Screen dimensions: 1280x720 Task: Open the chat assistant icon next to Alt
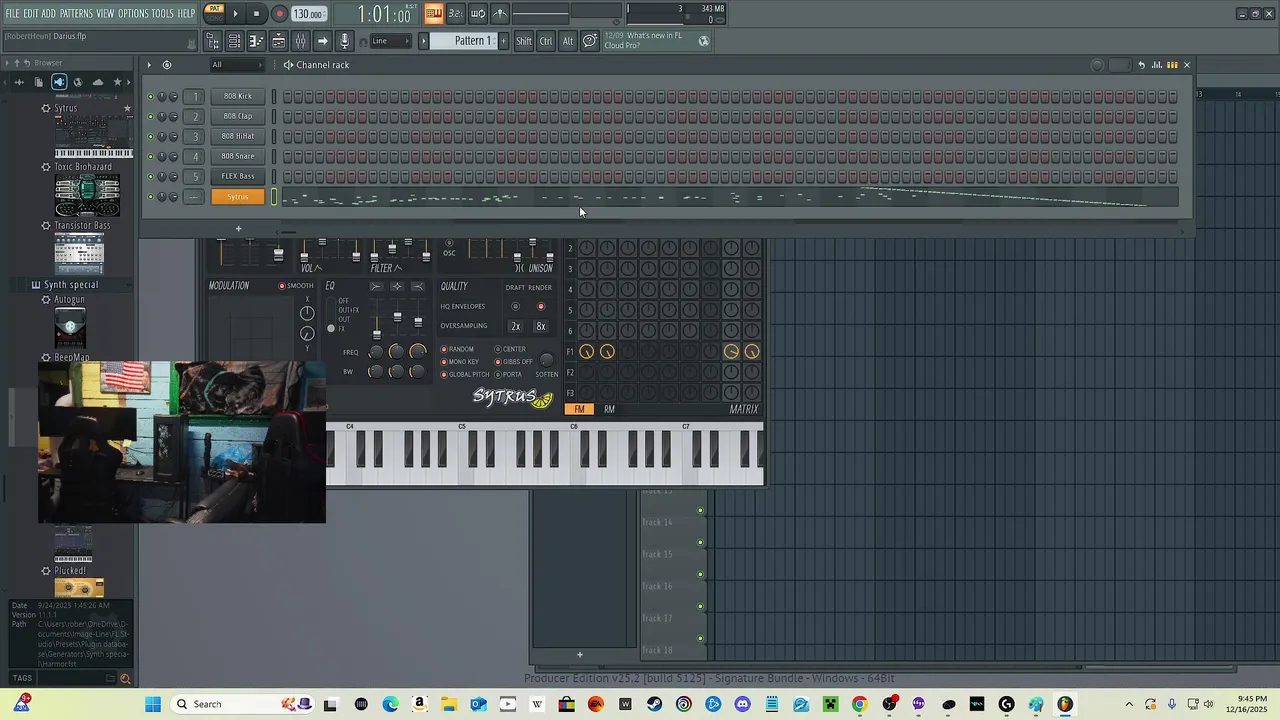[x=590, y=41]
